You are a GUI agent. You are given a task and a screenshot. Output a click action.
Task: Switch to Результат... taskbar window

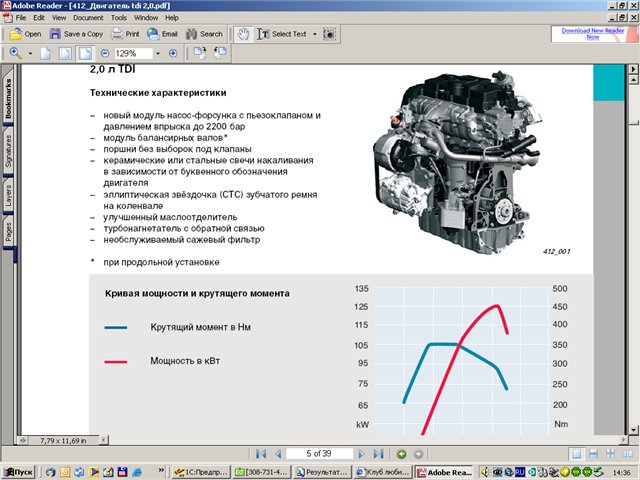(322, 472)
